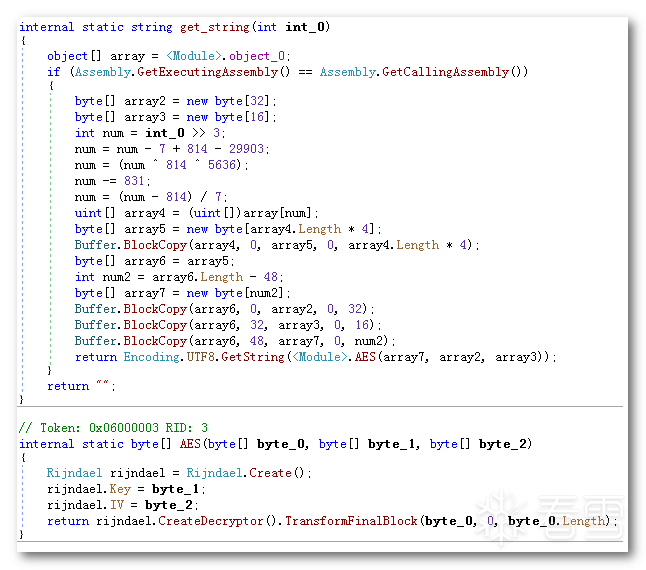Click the number 29903

point(246,149)
